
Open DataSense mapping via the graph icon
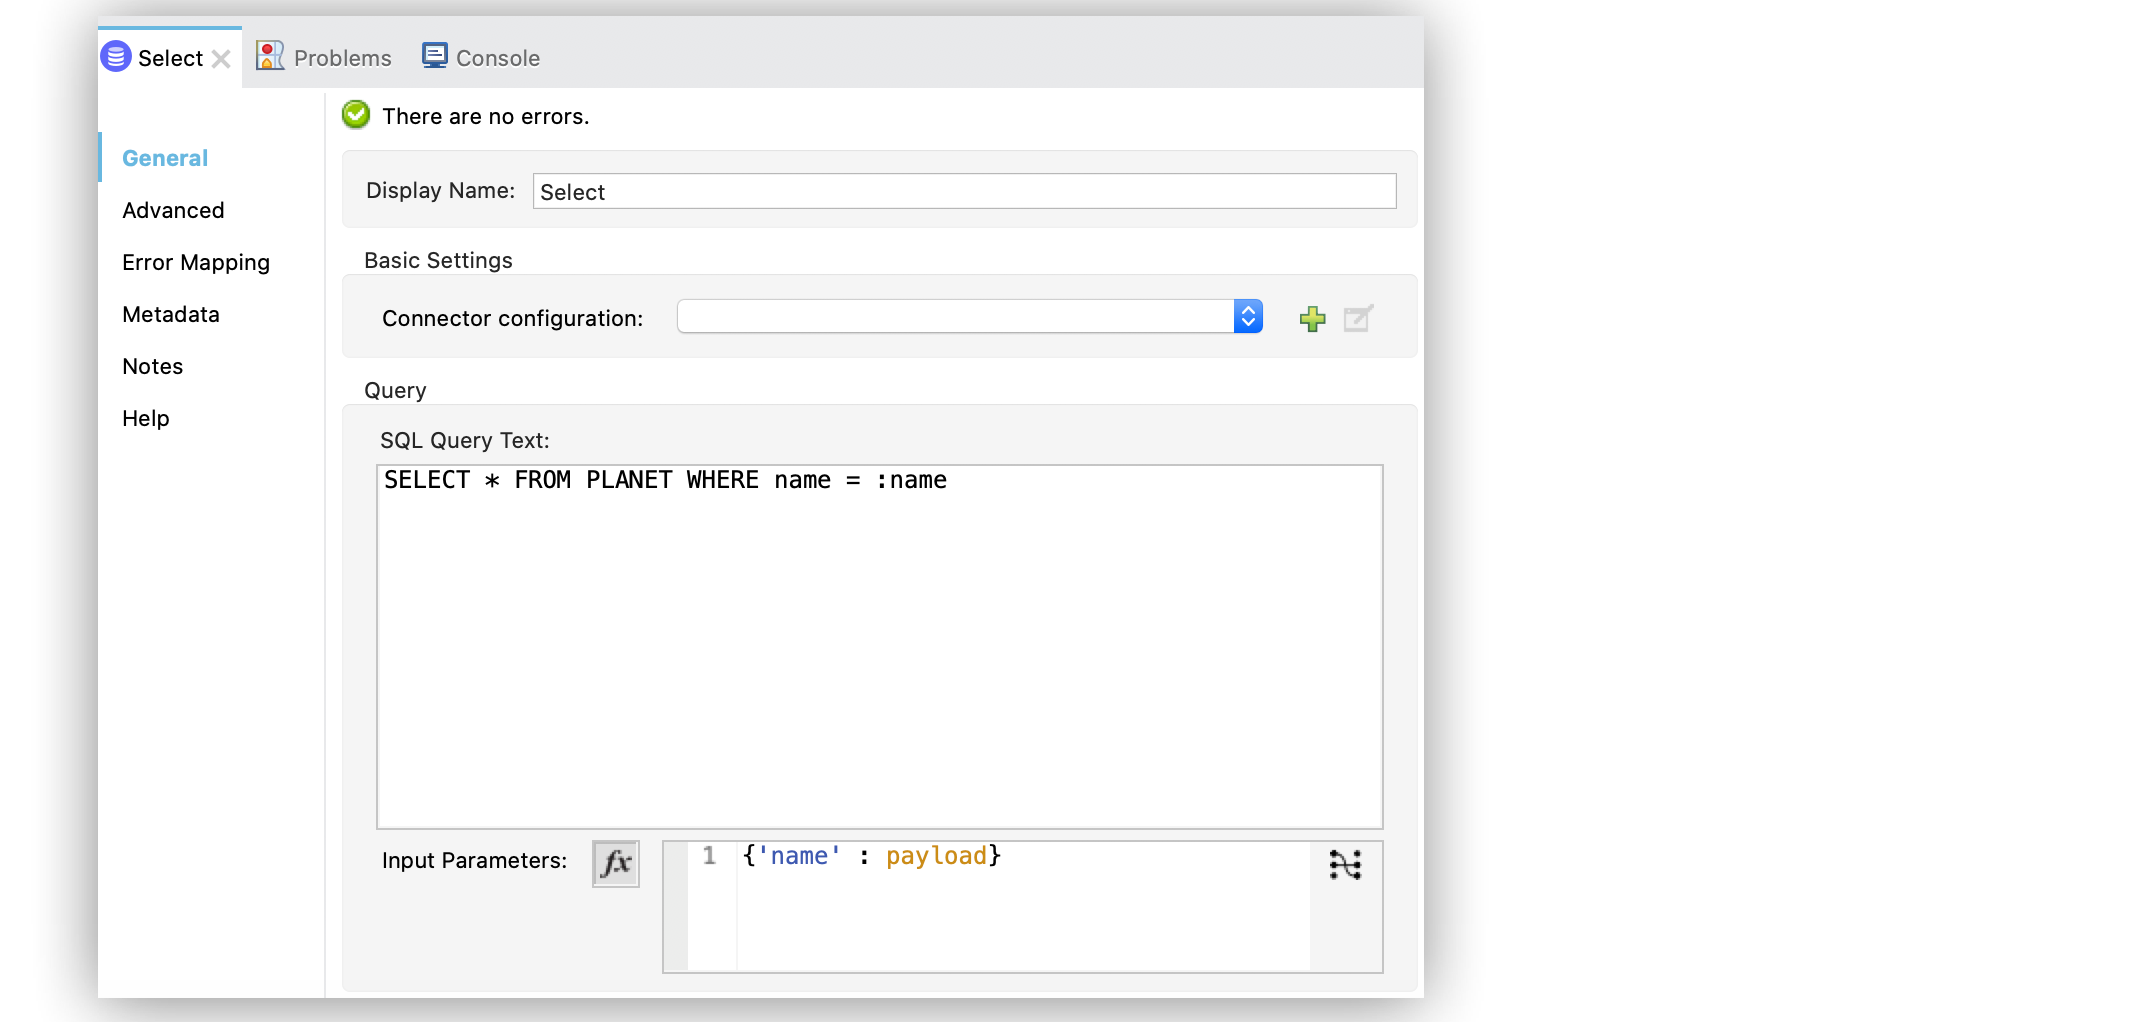coord(1346,865)
